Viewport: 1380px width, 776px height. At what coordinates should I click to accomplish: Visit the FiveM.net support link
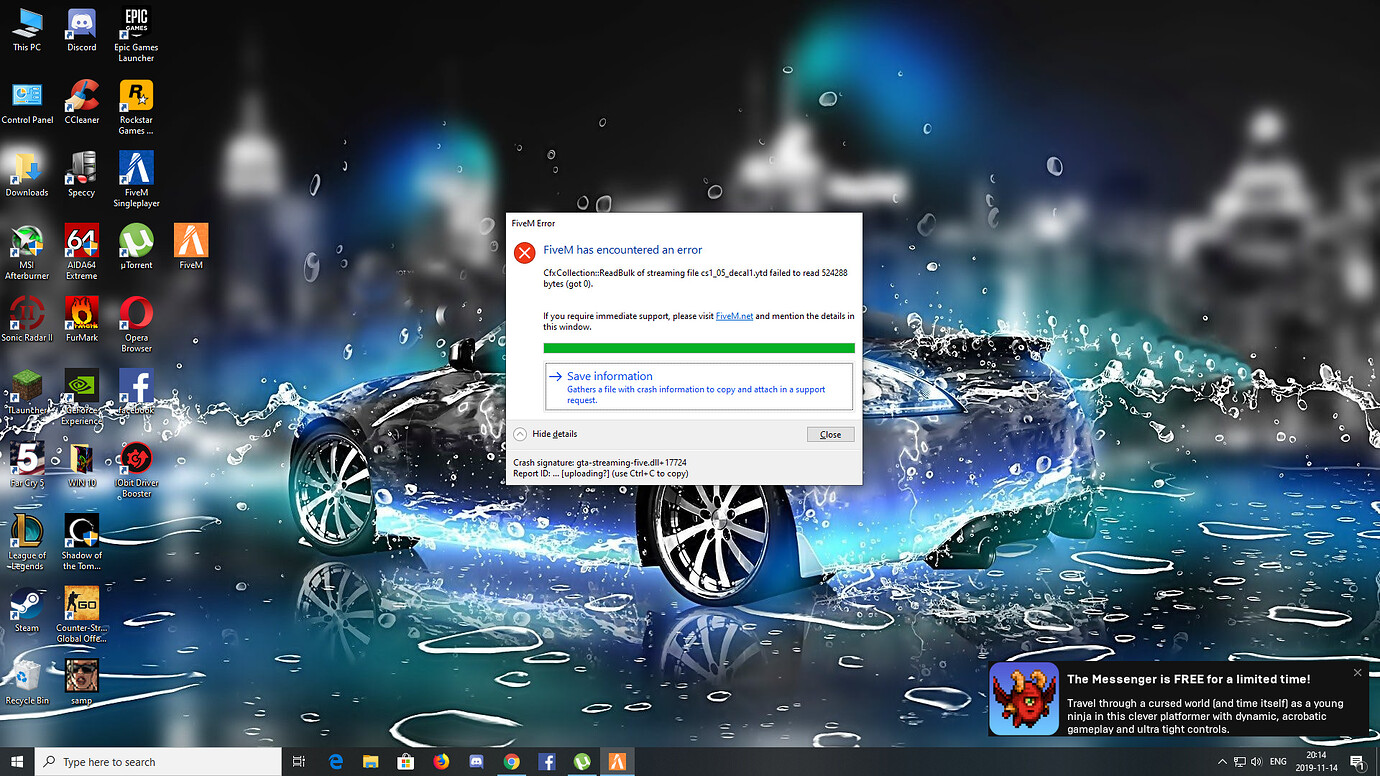734,316
